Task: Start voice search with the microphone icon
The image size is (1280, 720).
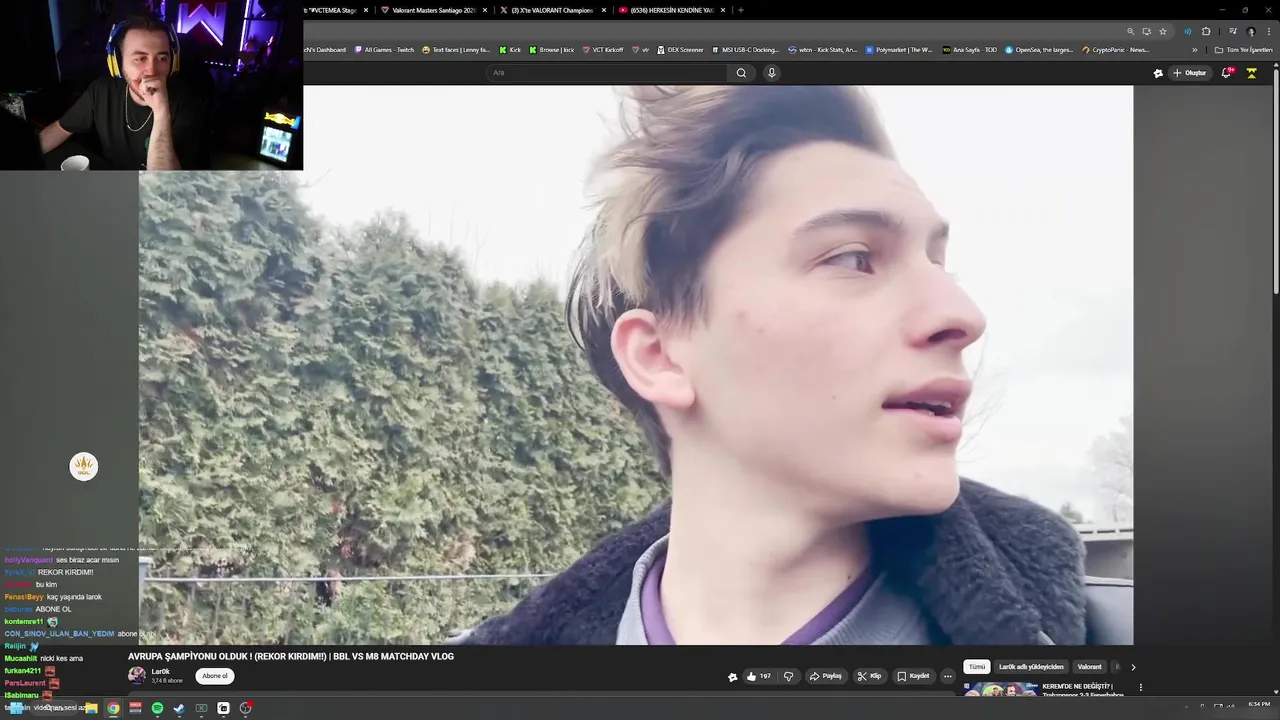Action: click(771, 72)
